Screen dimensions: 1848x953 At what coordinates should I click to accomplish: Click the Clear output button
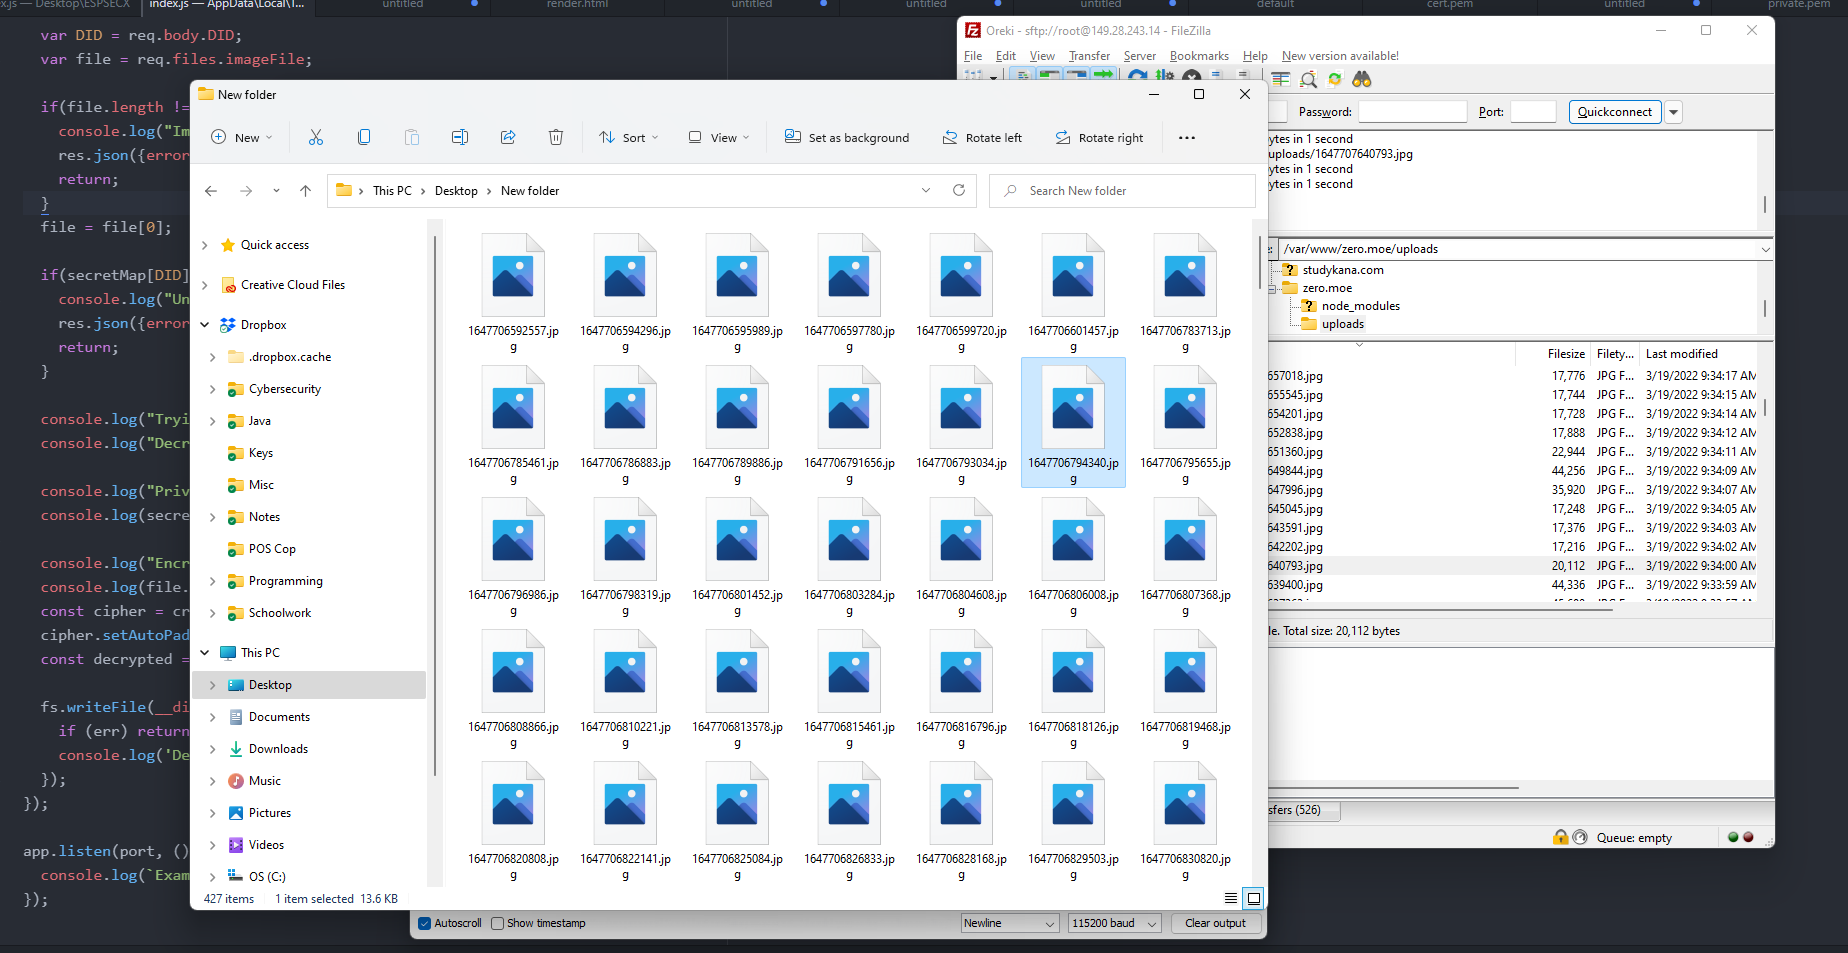coord(1215,923)
